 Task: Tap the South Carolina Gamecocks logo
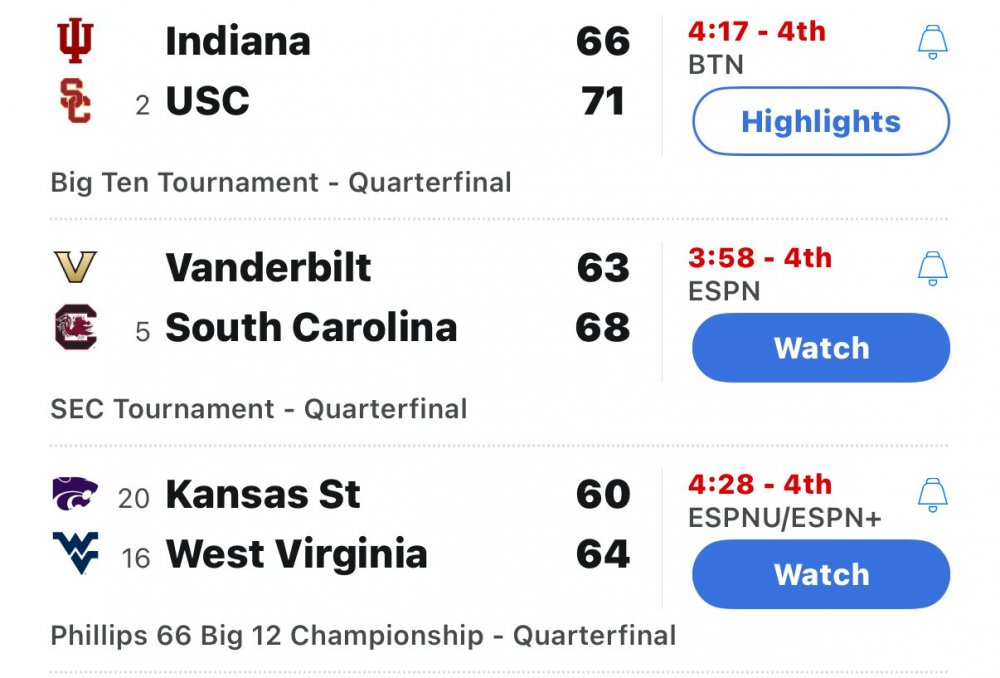coord(75,328)
